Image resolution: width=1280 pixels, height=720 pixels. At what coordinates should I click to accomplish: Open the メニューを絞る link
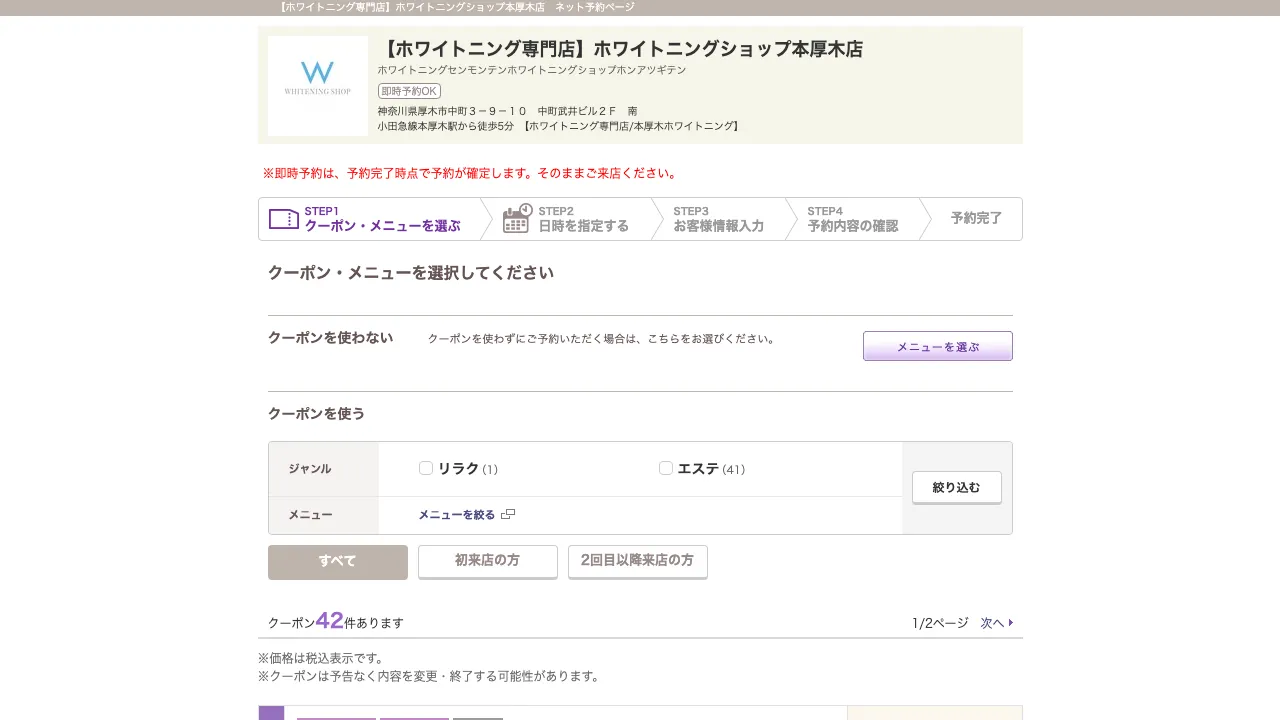pyautogui.click(x=456, y=514)
